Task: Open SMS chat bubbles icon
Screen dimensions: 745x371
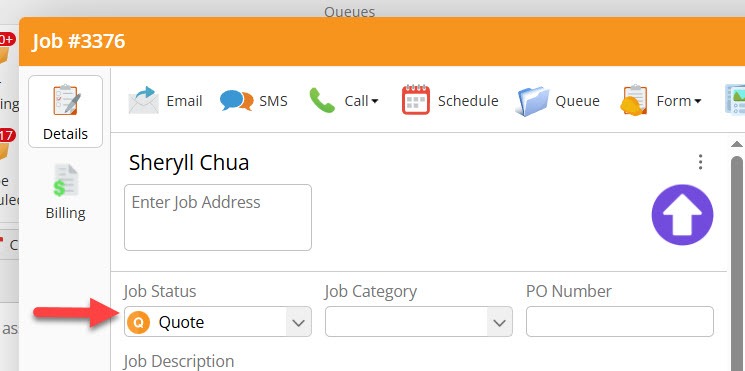Action: [x=237, y=101]
